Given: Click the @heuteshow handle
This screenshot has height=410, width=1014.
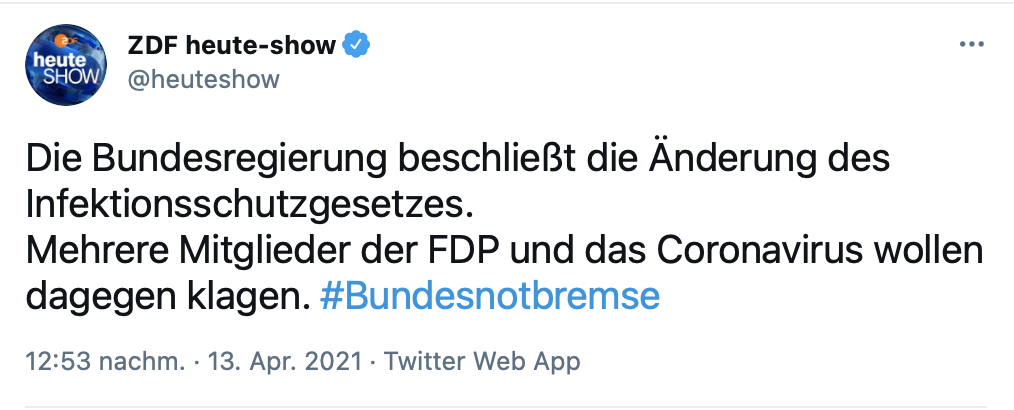Looking at the screenshot, I should (x=203, y=79).
